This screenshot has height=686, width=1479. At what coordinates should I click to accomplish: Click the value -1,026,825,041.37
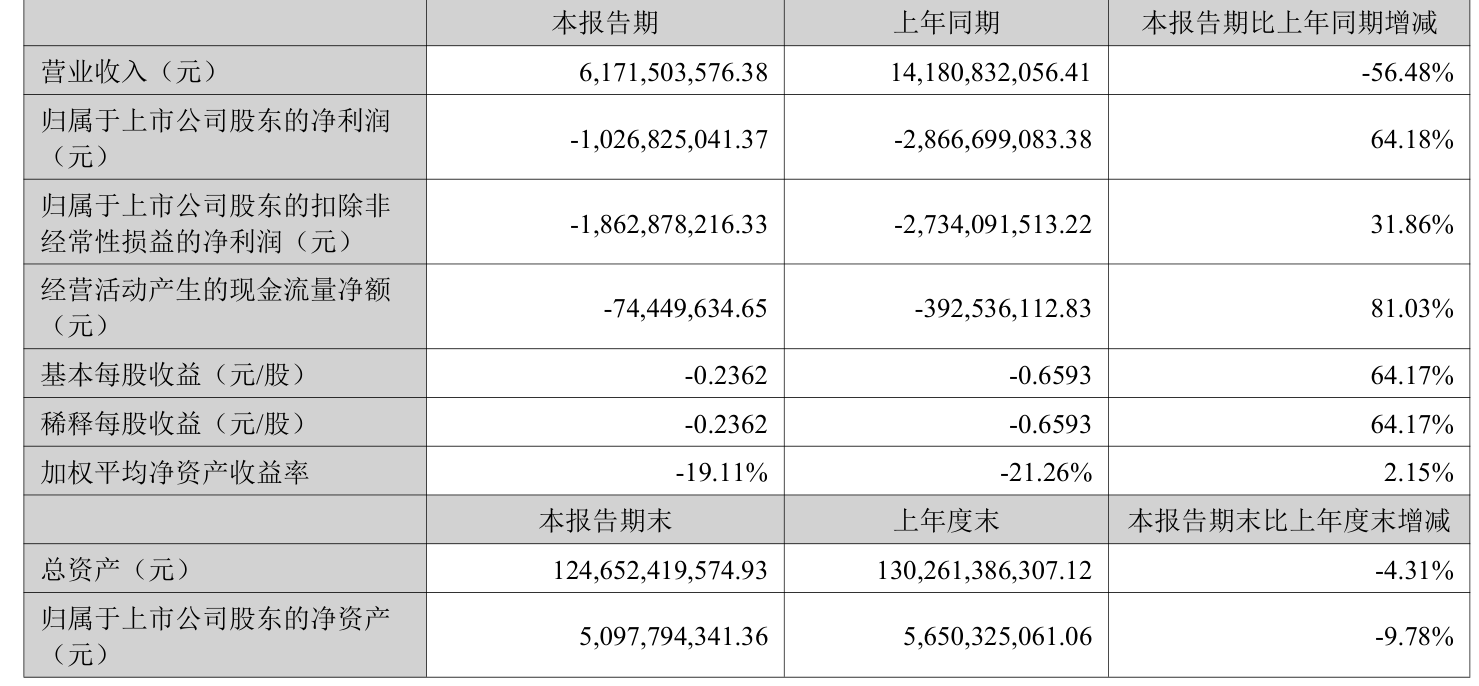coord(668,140)
